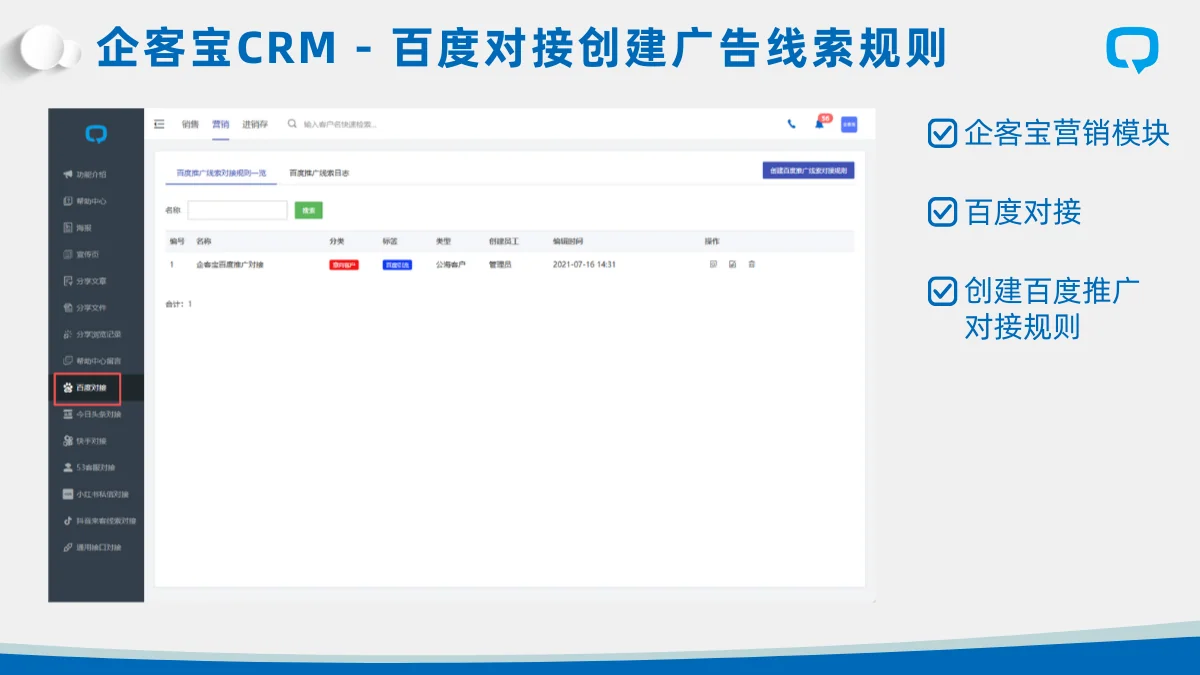1200x675 pixels.
Task: Click the CRM logo atop the sidebar
Action: pyautogui.click(x=96, y=133)
